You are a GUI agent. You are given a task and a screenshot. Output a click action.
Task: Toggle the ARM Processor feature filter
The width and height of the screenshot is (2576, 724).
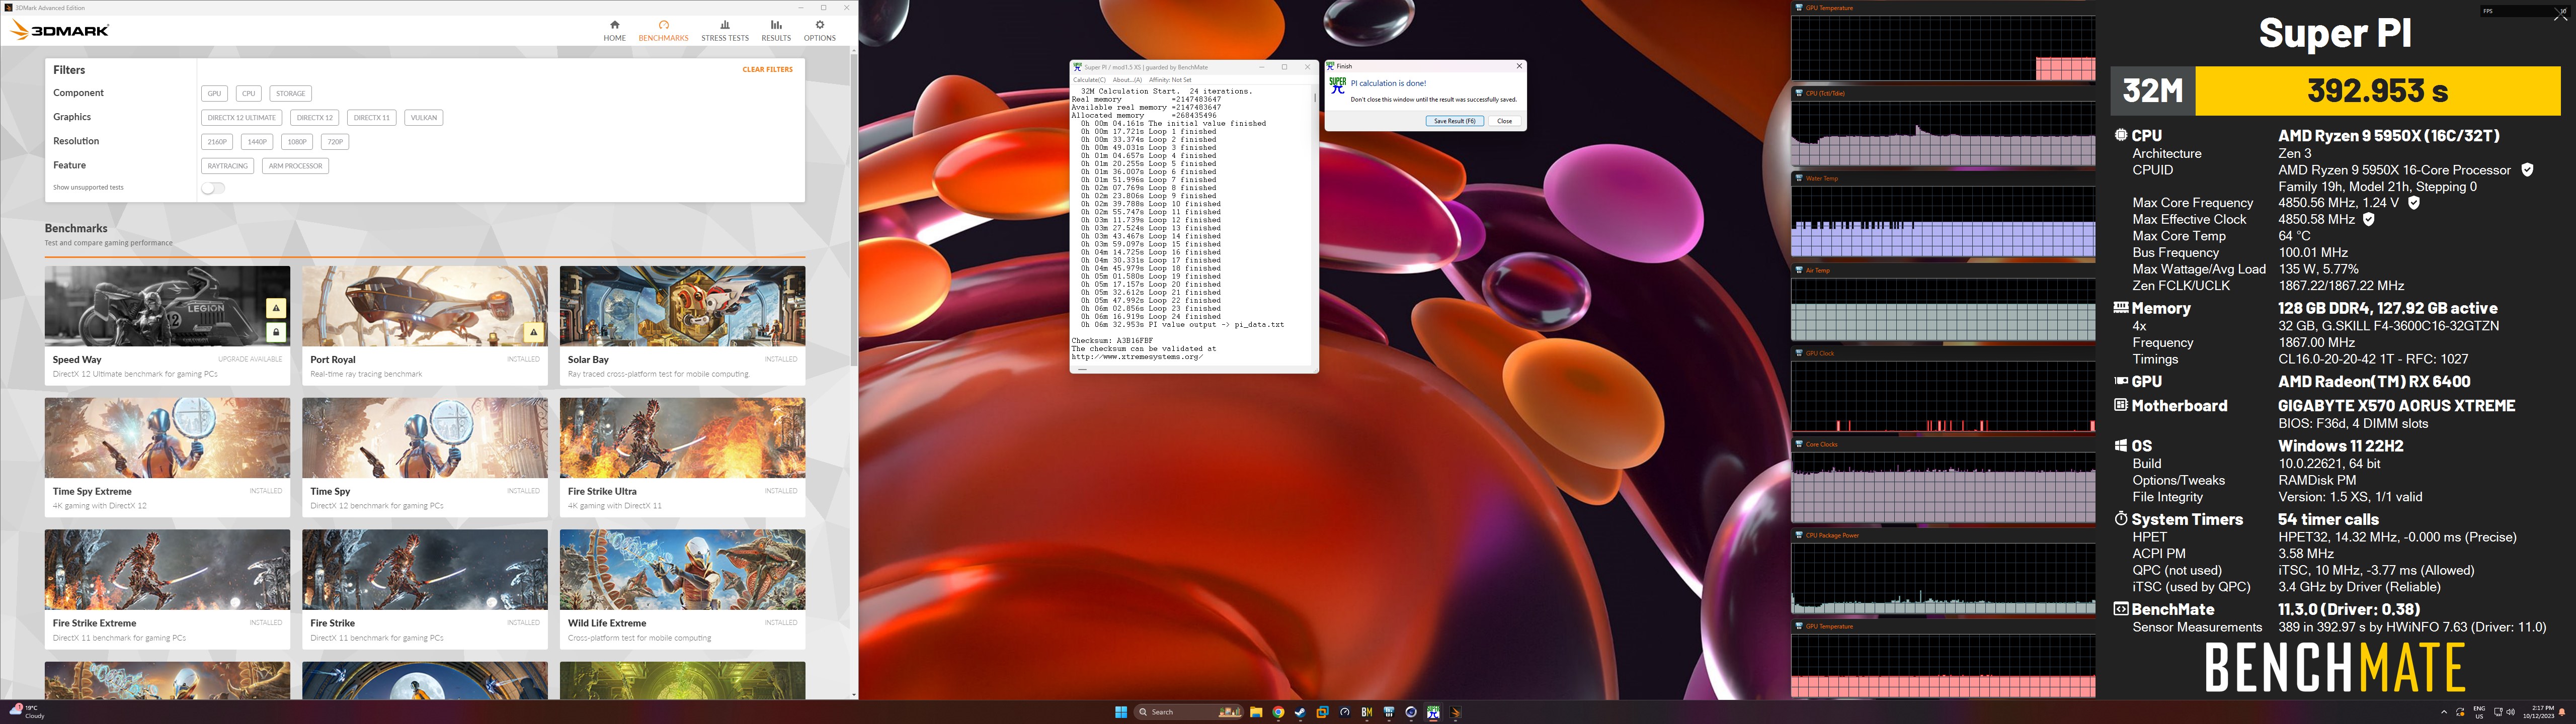(x=296, y=166)
